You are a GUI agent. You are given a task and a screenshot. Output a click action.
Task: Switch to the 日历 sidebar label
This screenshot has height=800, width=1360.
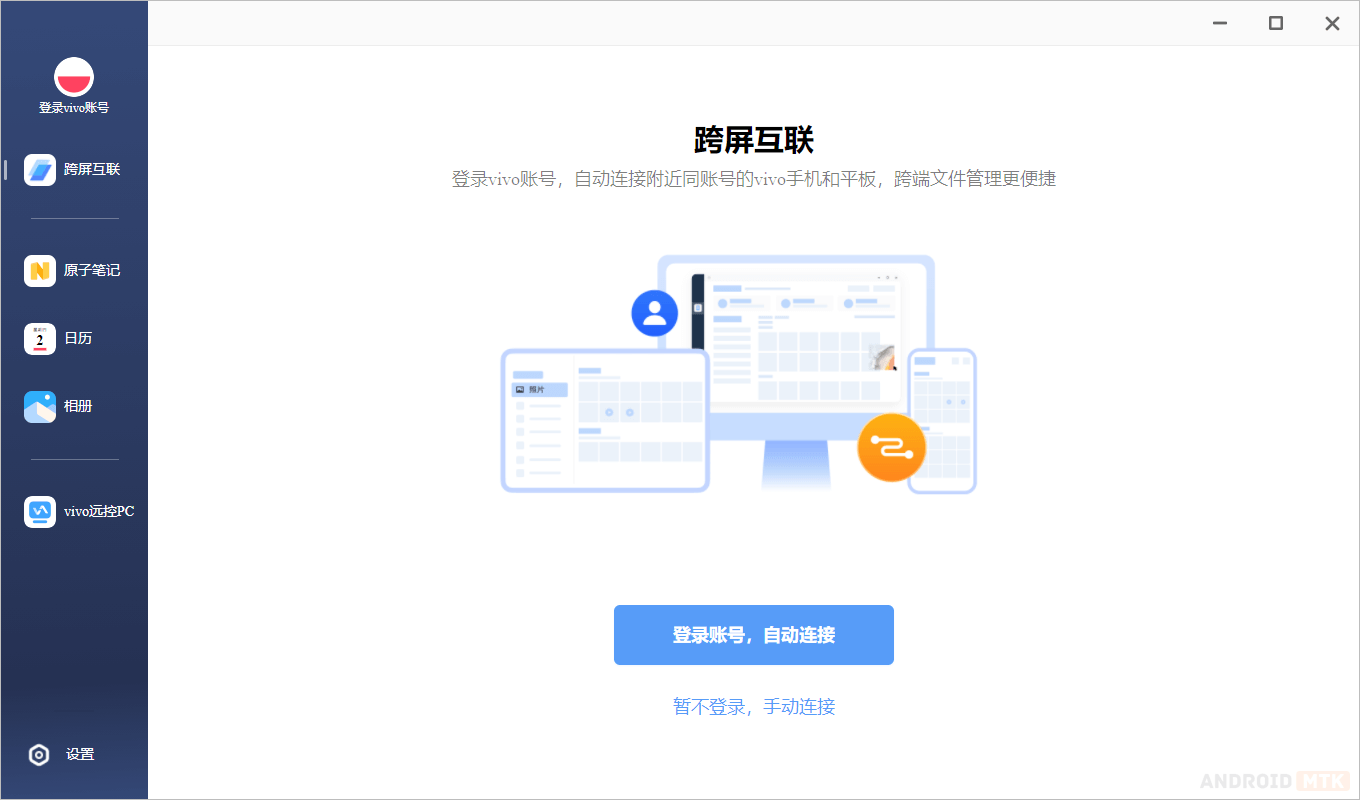click(x=78, y=339)
